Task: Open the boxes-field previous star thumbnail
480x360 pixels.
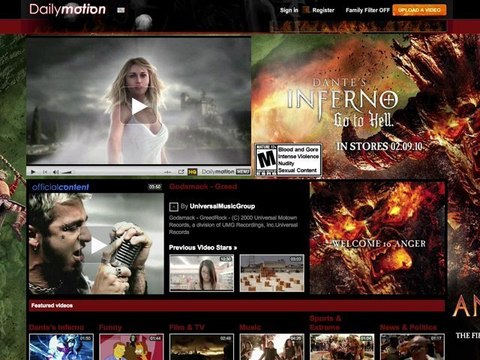Action: pos(272,273)
